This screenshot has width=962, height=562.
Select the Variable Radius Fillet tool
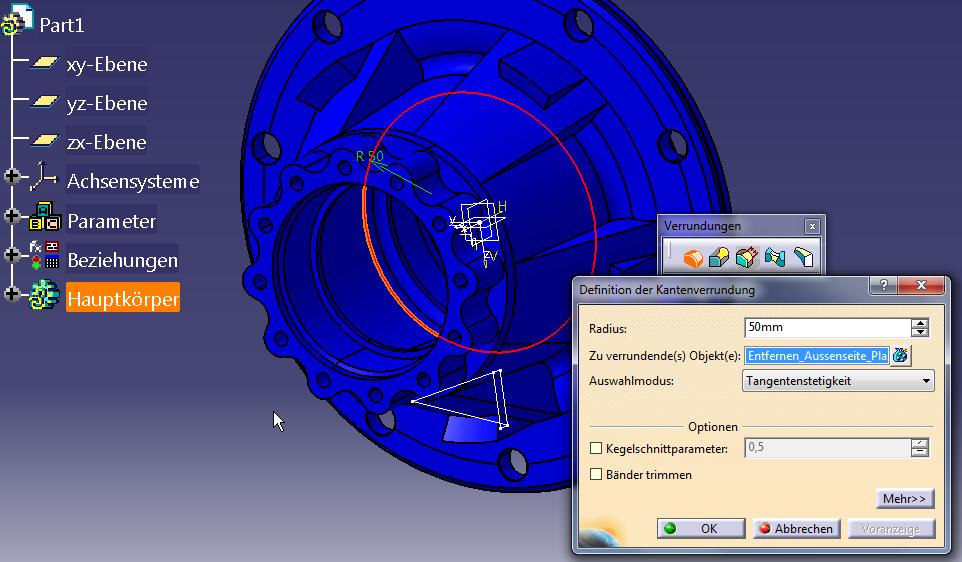719,258
